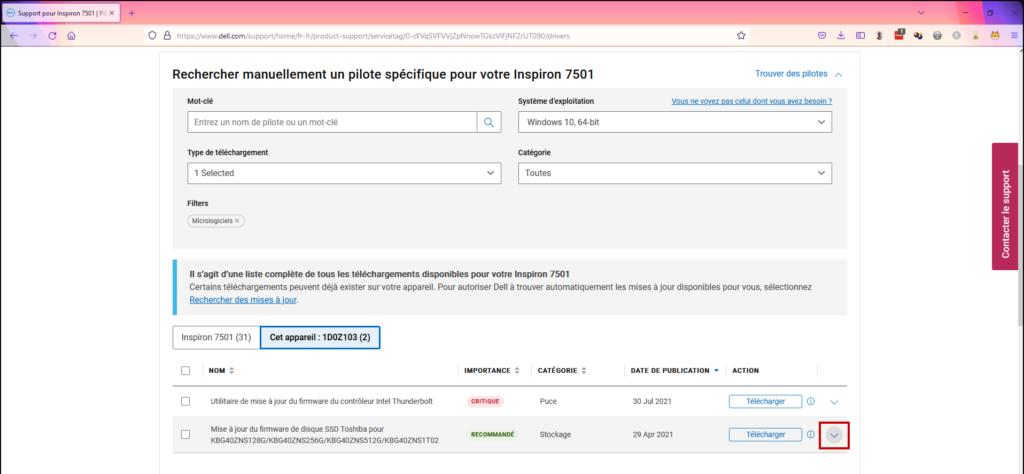Screen dimensions: 1024x474
Task: Click the Puce category cell
Action: click(548, 402)
